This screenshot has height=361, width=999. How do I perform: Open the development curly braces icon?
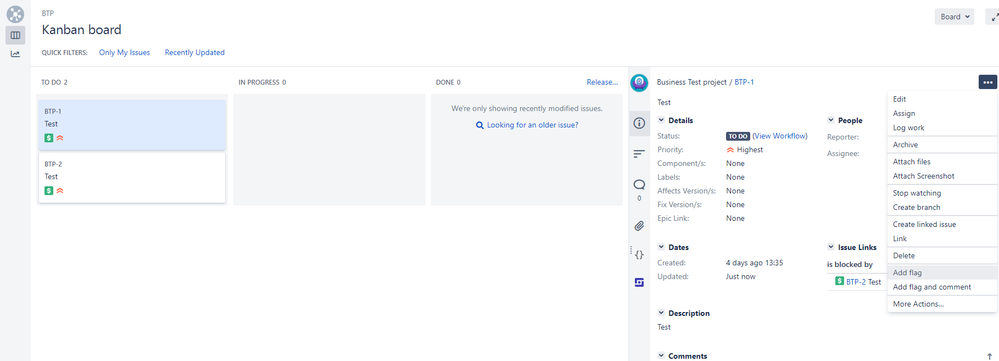click(x=639, y=254)
